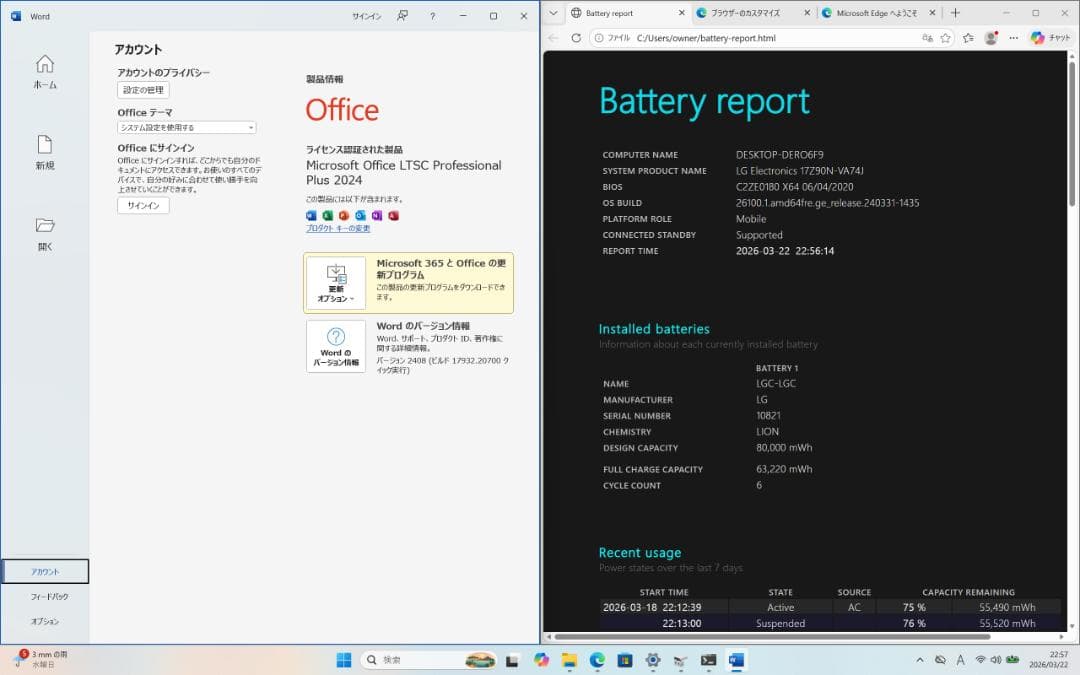Image resolution: width=1080 pixels, height=675 pixels.
Task: Open the weather widget showing 3 mm の雨
Action: click(x=43, y=659)
